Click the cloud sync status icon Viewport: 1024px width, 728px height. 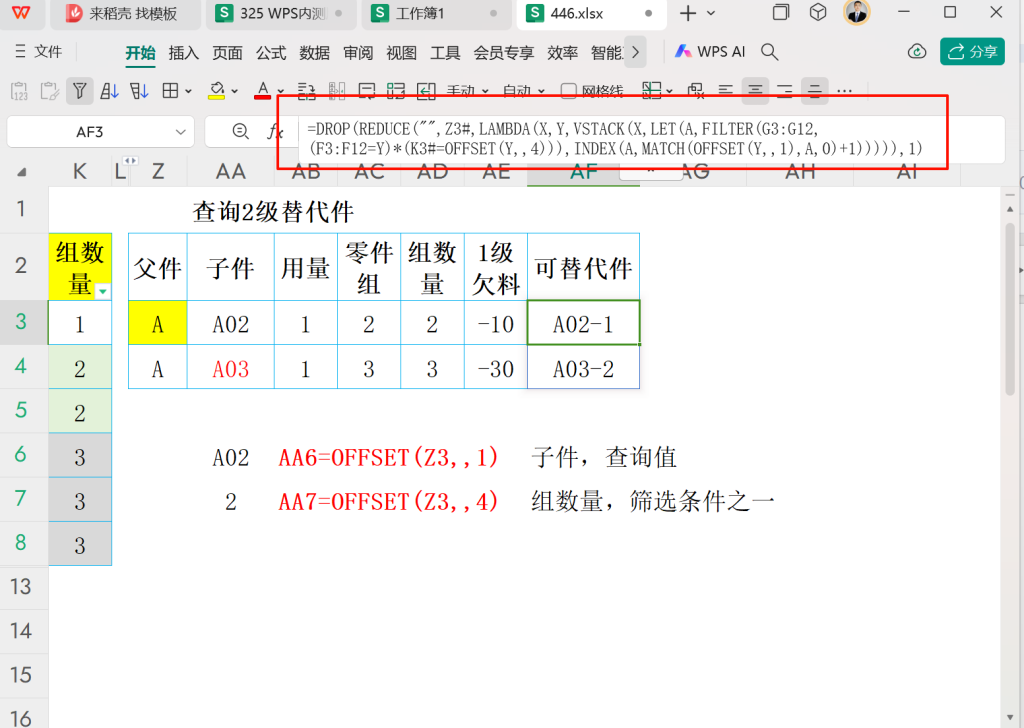click(x=917, y=52)
